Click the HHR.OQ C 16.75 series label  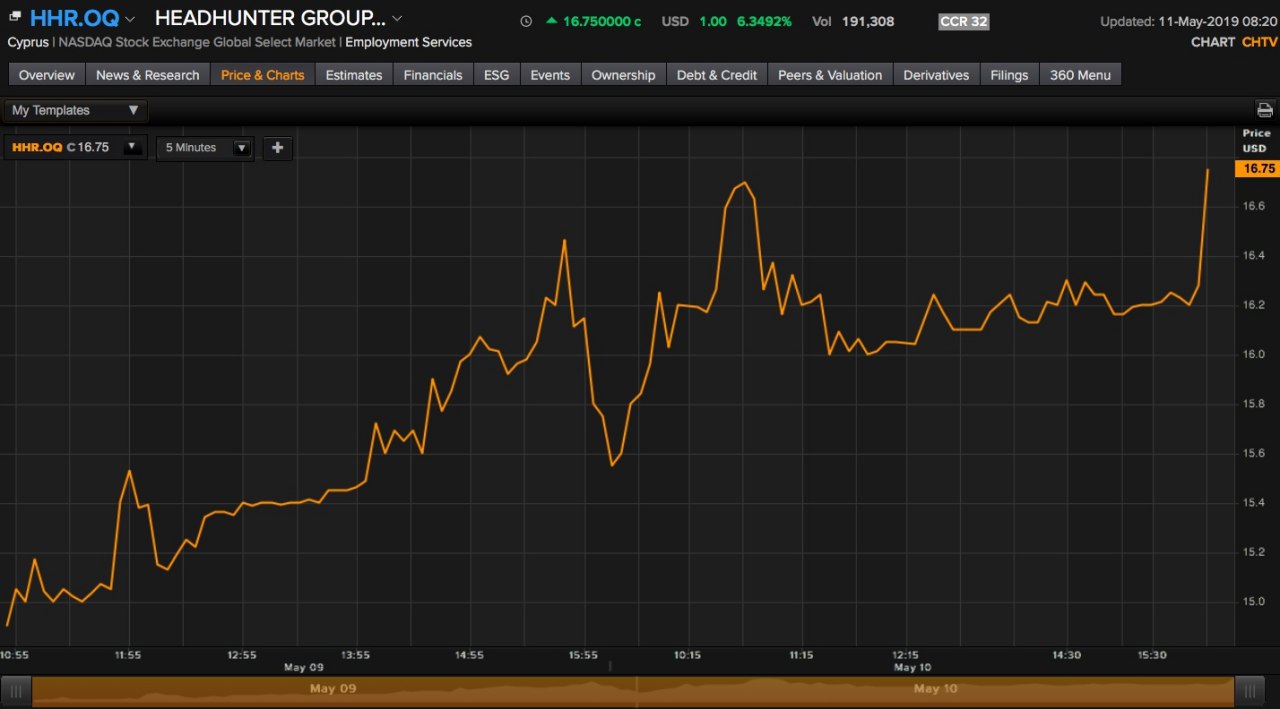(60, 148)
